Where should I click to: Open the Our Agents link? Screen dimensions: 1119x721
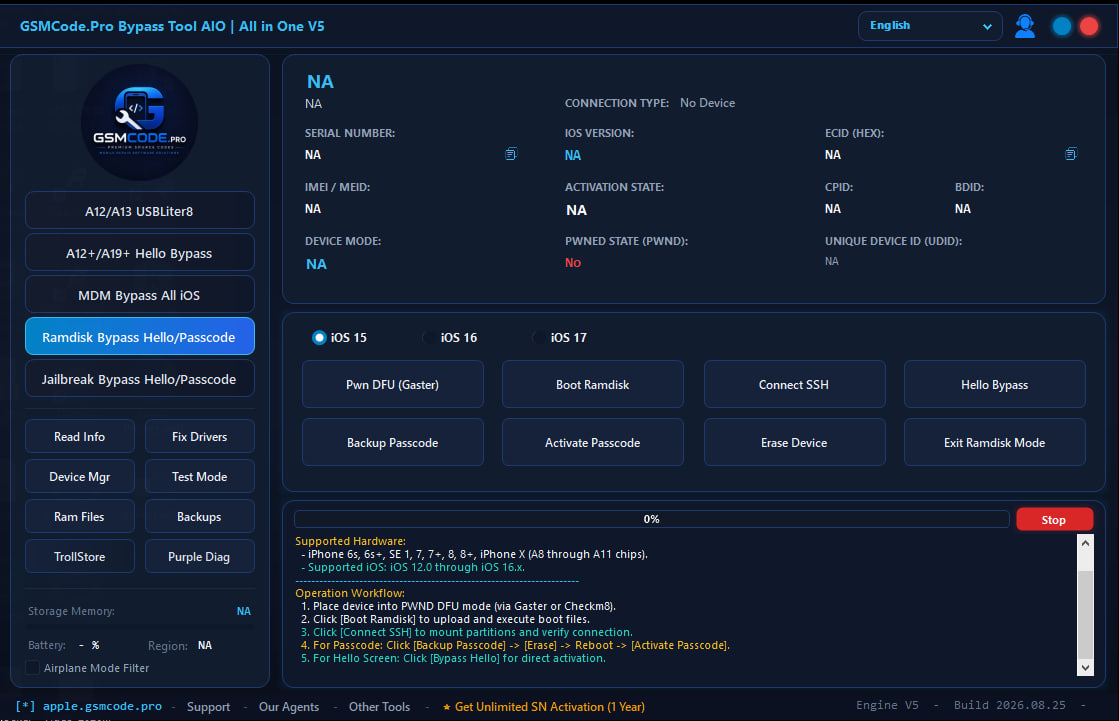click(x=289, y=706)
